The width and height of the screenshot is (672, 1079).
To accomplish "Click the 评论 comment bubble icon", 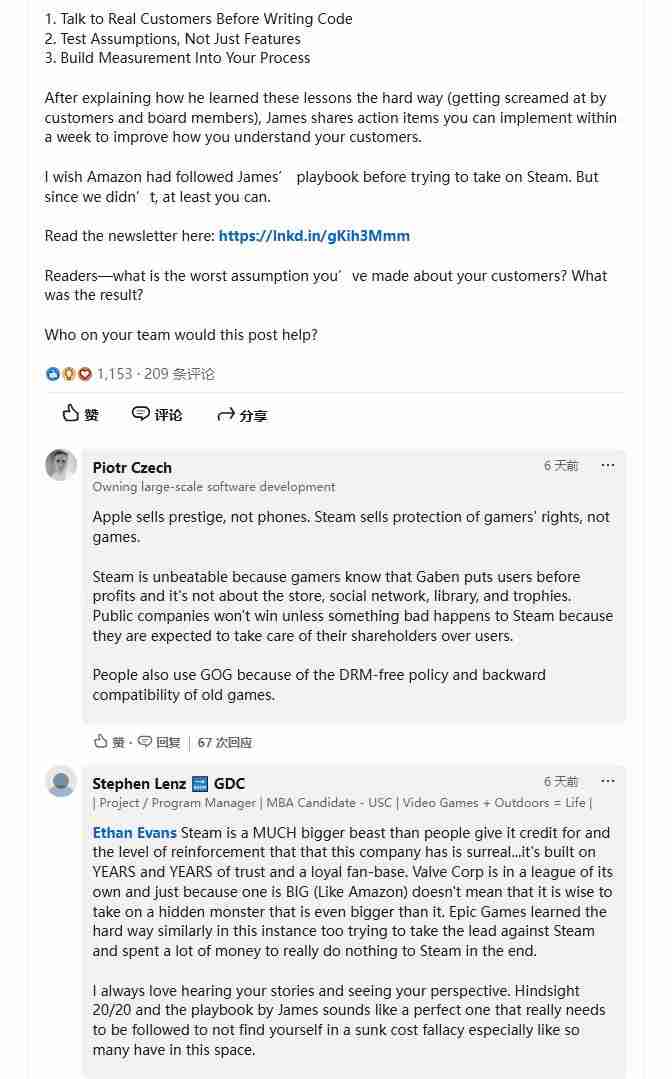I will [141, 414].
